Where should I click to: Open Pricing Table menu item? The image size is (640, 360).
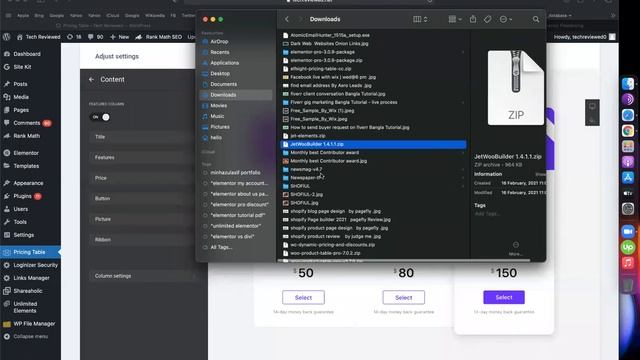click(x=30, y=252)
